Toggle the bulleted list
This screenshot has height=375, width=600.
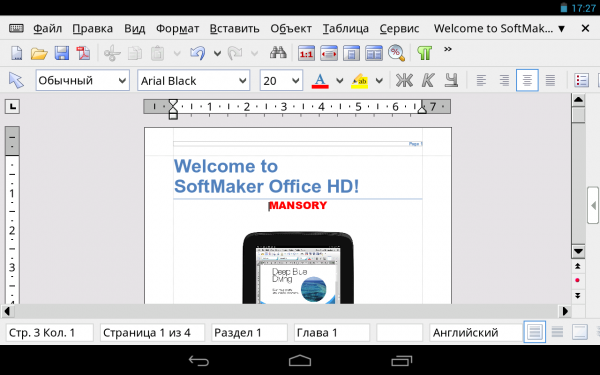(x=582, y=80)
